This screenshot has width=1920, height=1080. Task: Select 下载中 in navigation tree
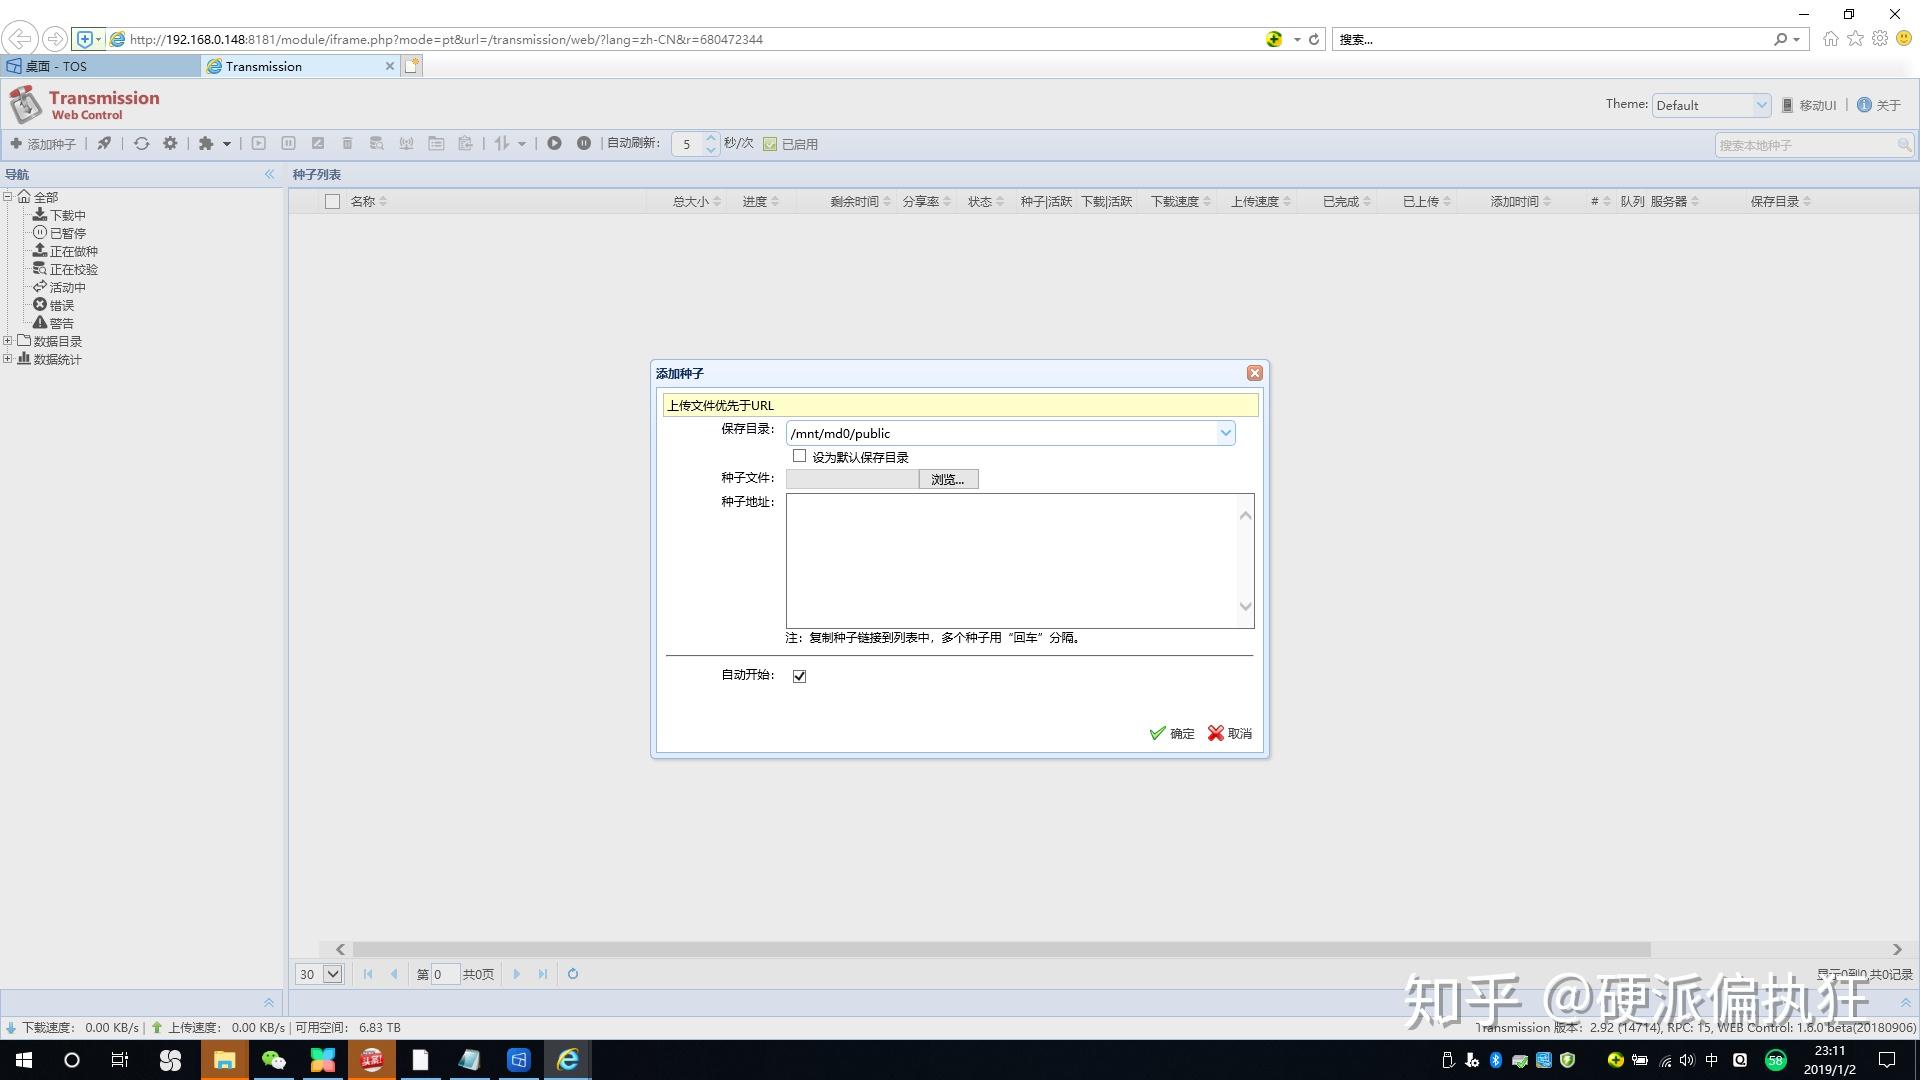[67, 215]
